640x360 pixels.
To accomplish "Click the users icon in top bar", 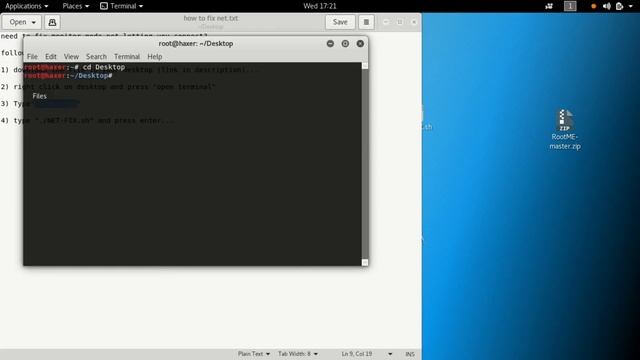I will (x=549, y=6).
